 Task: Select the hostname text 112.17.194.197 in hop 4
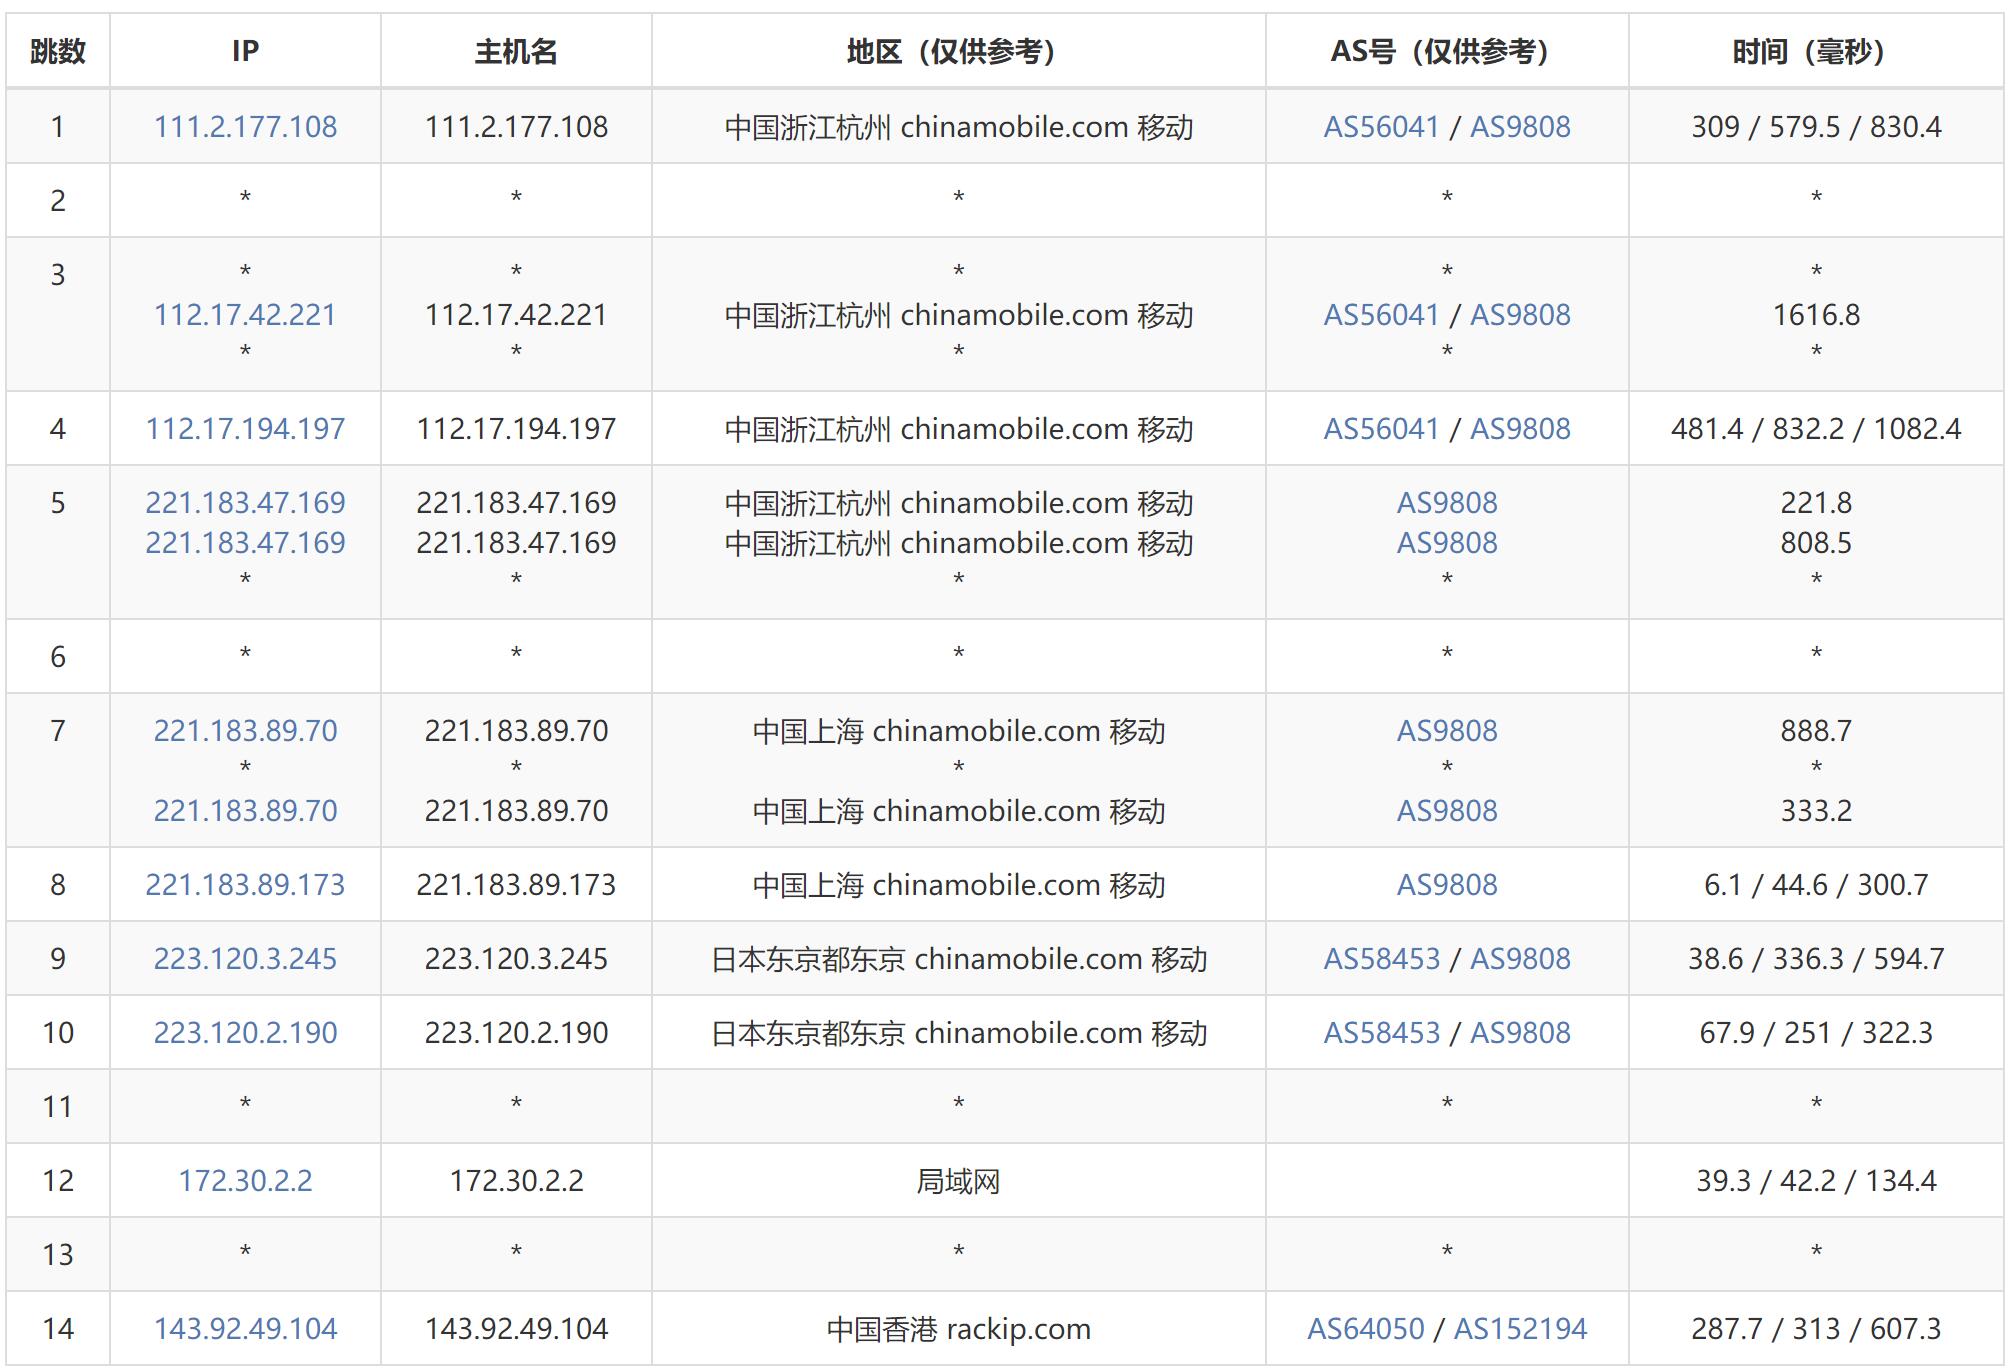[x=516, y=429]
